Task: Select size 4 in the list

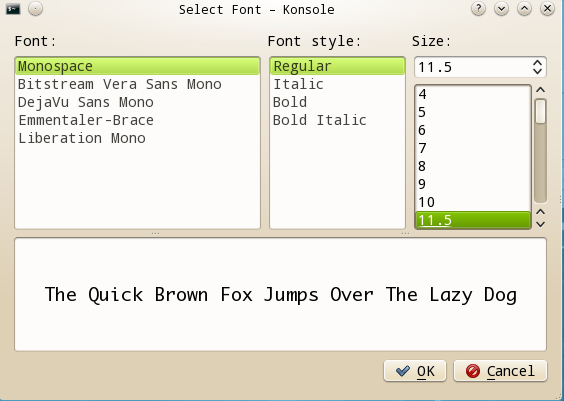Action: (473, 94)
